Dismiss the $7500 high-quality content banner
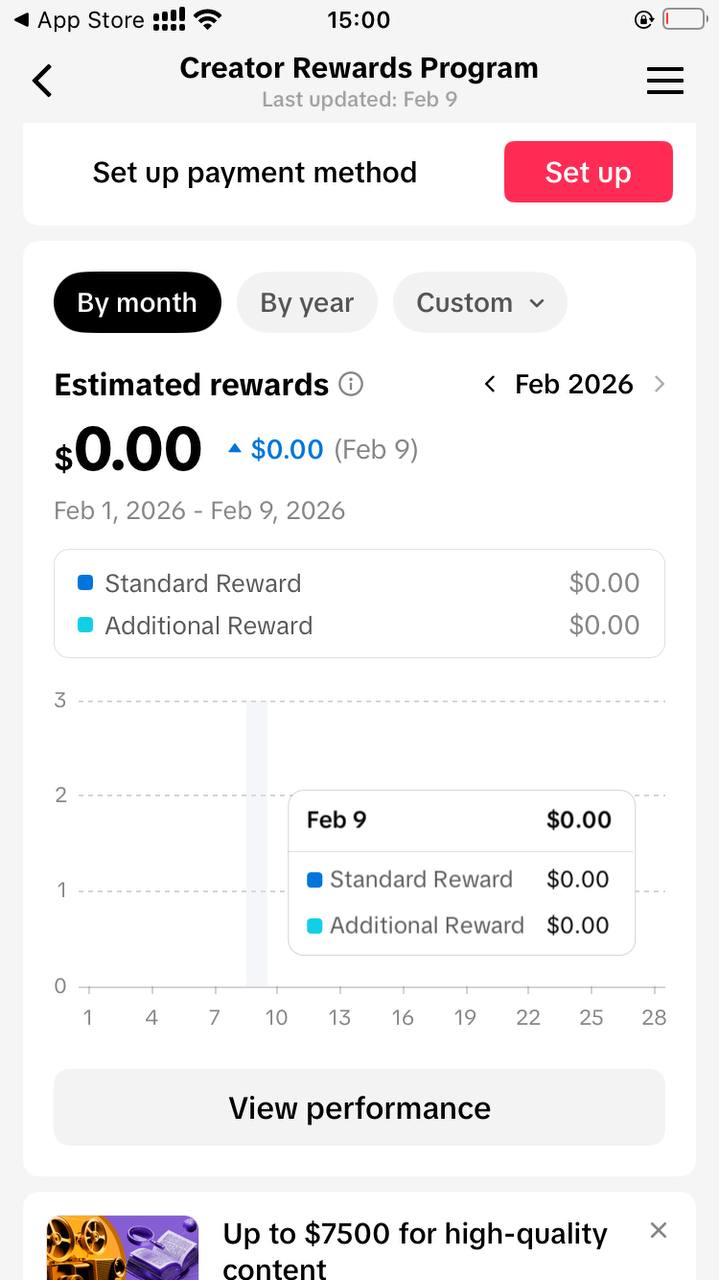719x1280 pixels. pos(658,1230)
